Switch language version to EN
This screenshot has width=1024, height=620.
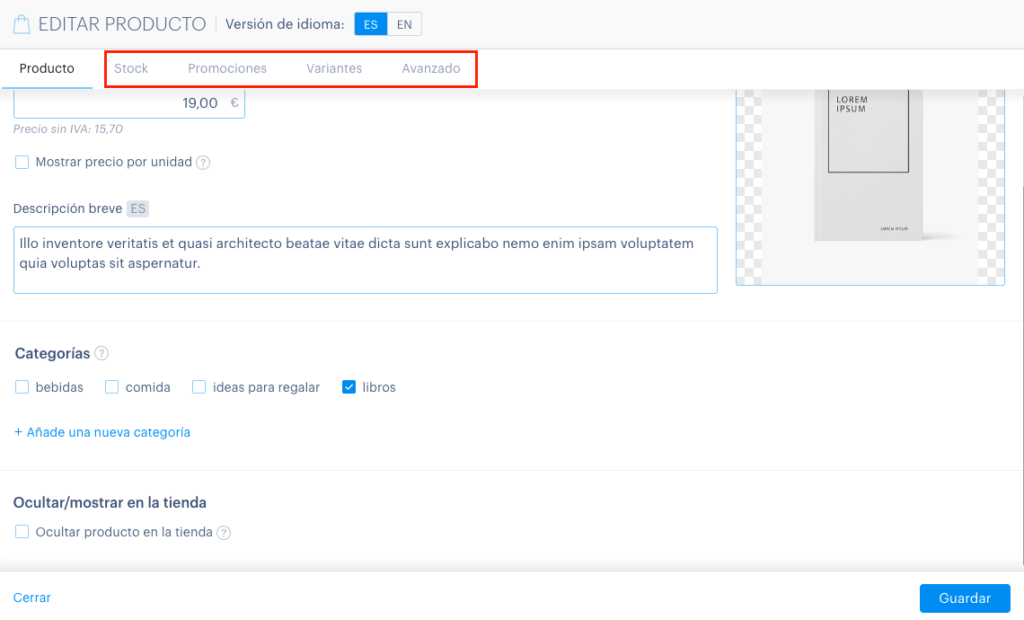[404, 24]
